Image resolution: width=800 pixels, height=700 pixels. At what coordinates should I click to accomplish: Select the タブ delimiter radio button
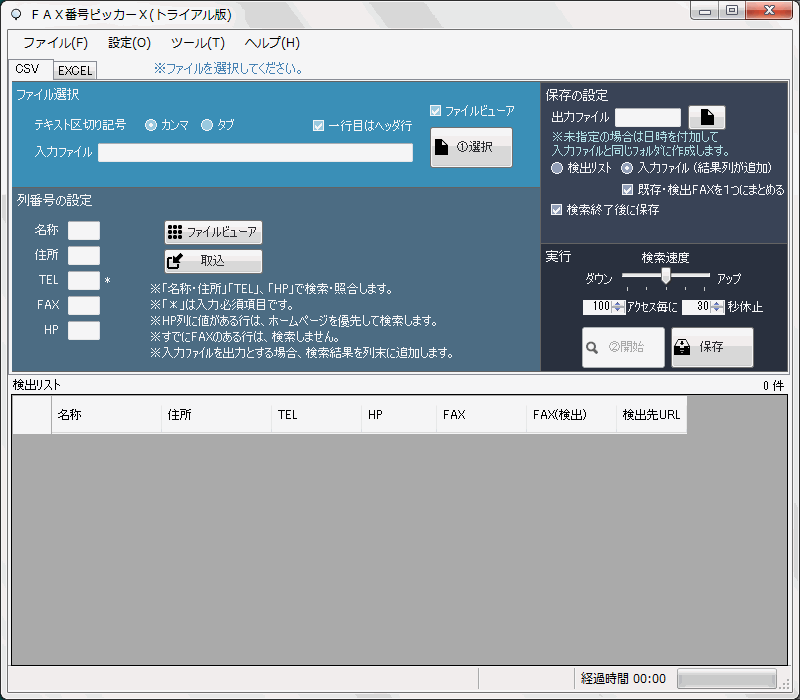[208, 125]
